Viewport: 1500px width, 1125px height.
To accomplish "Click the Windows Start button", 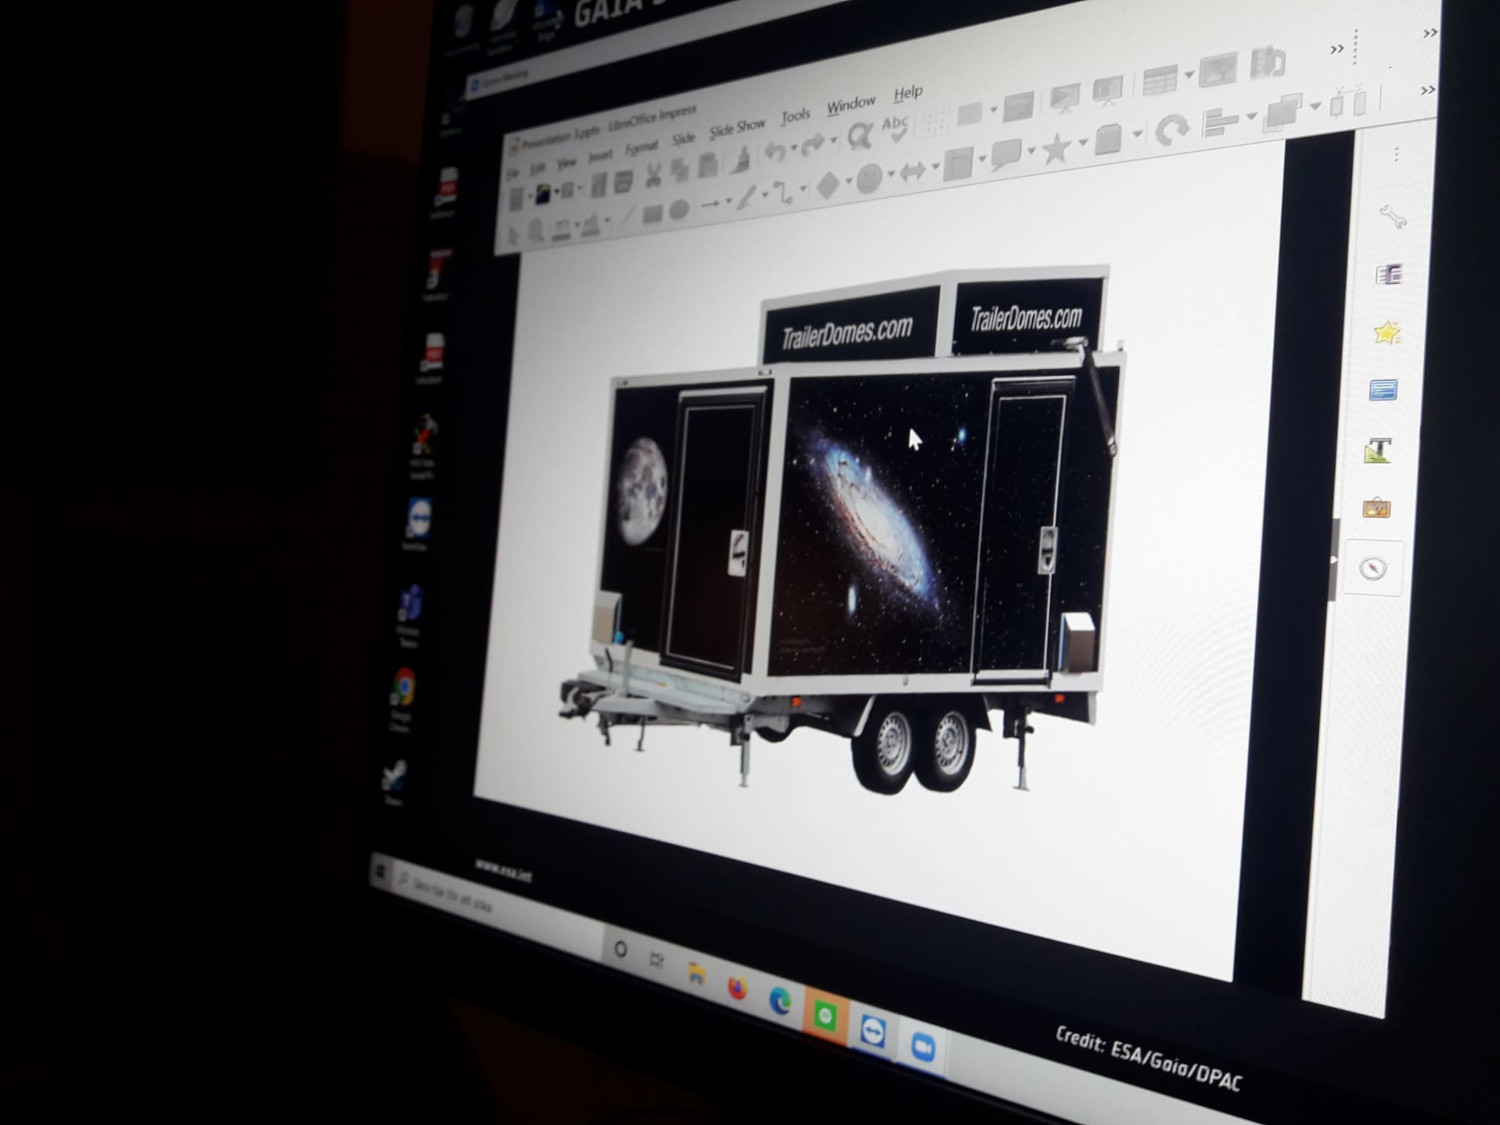I will click(381, 873).
